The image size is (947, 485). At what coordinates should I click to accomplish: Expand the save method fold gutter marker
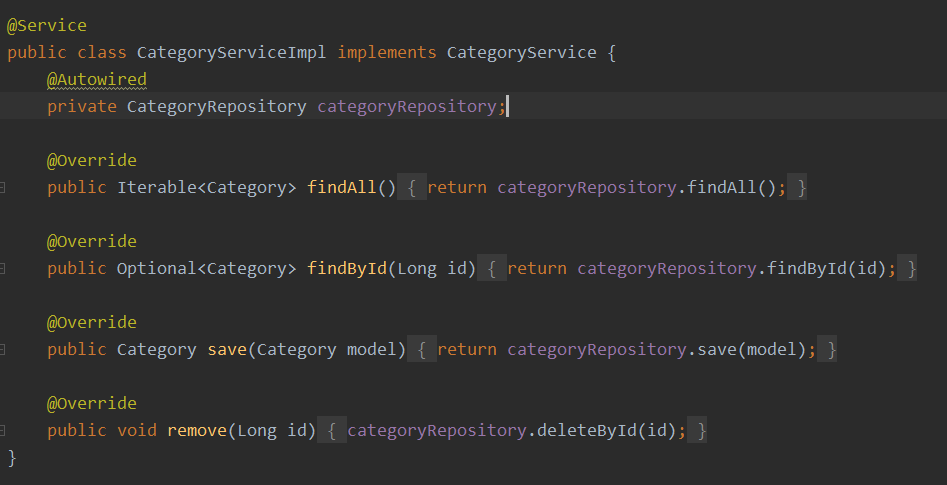tap(4, 350)
